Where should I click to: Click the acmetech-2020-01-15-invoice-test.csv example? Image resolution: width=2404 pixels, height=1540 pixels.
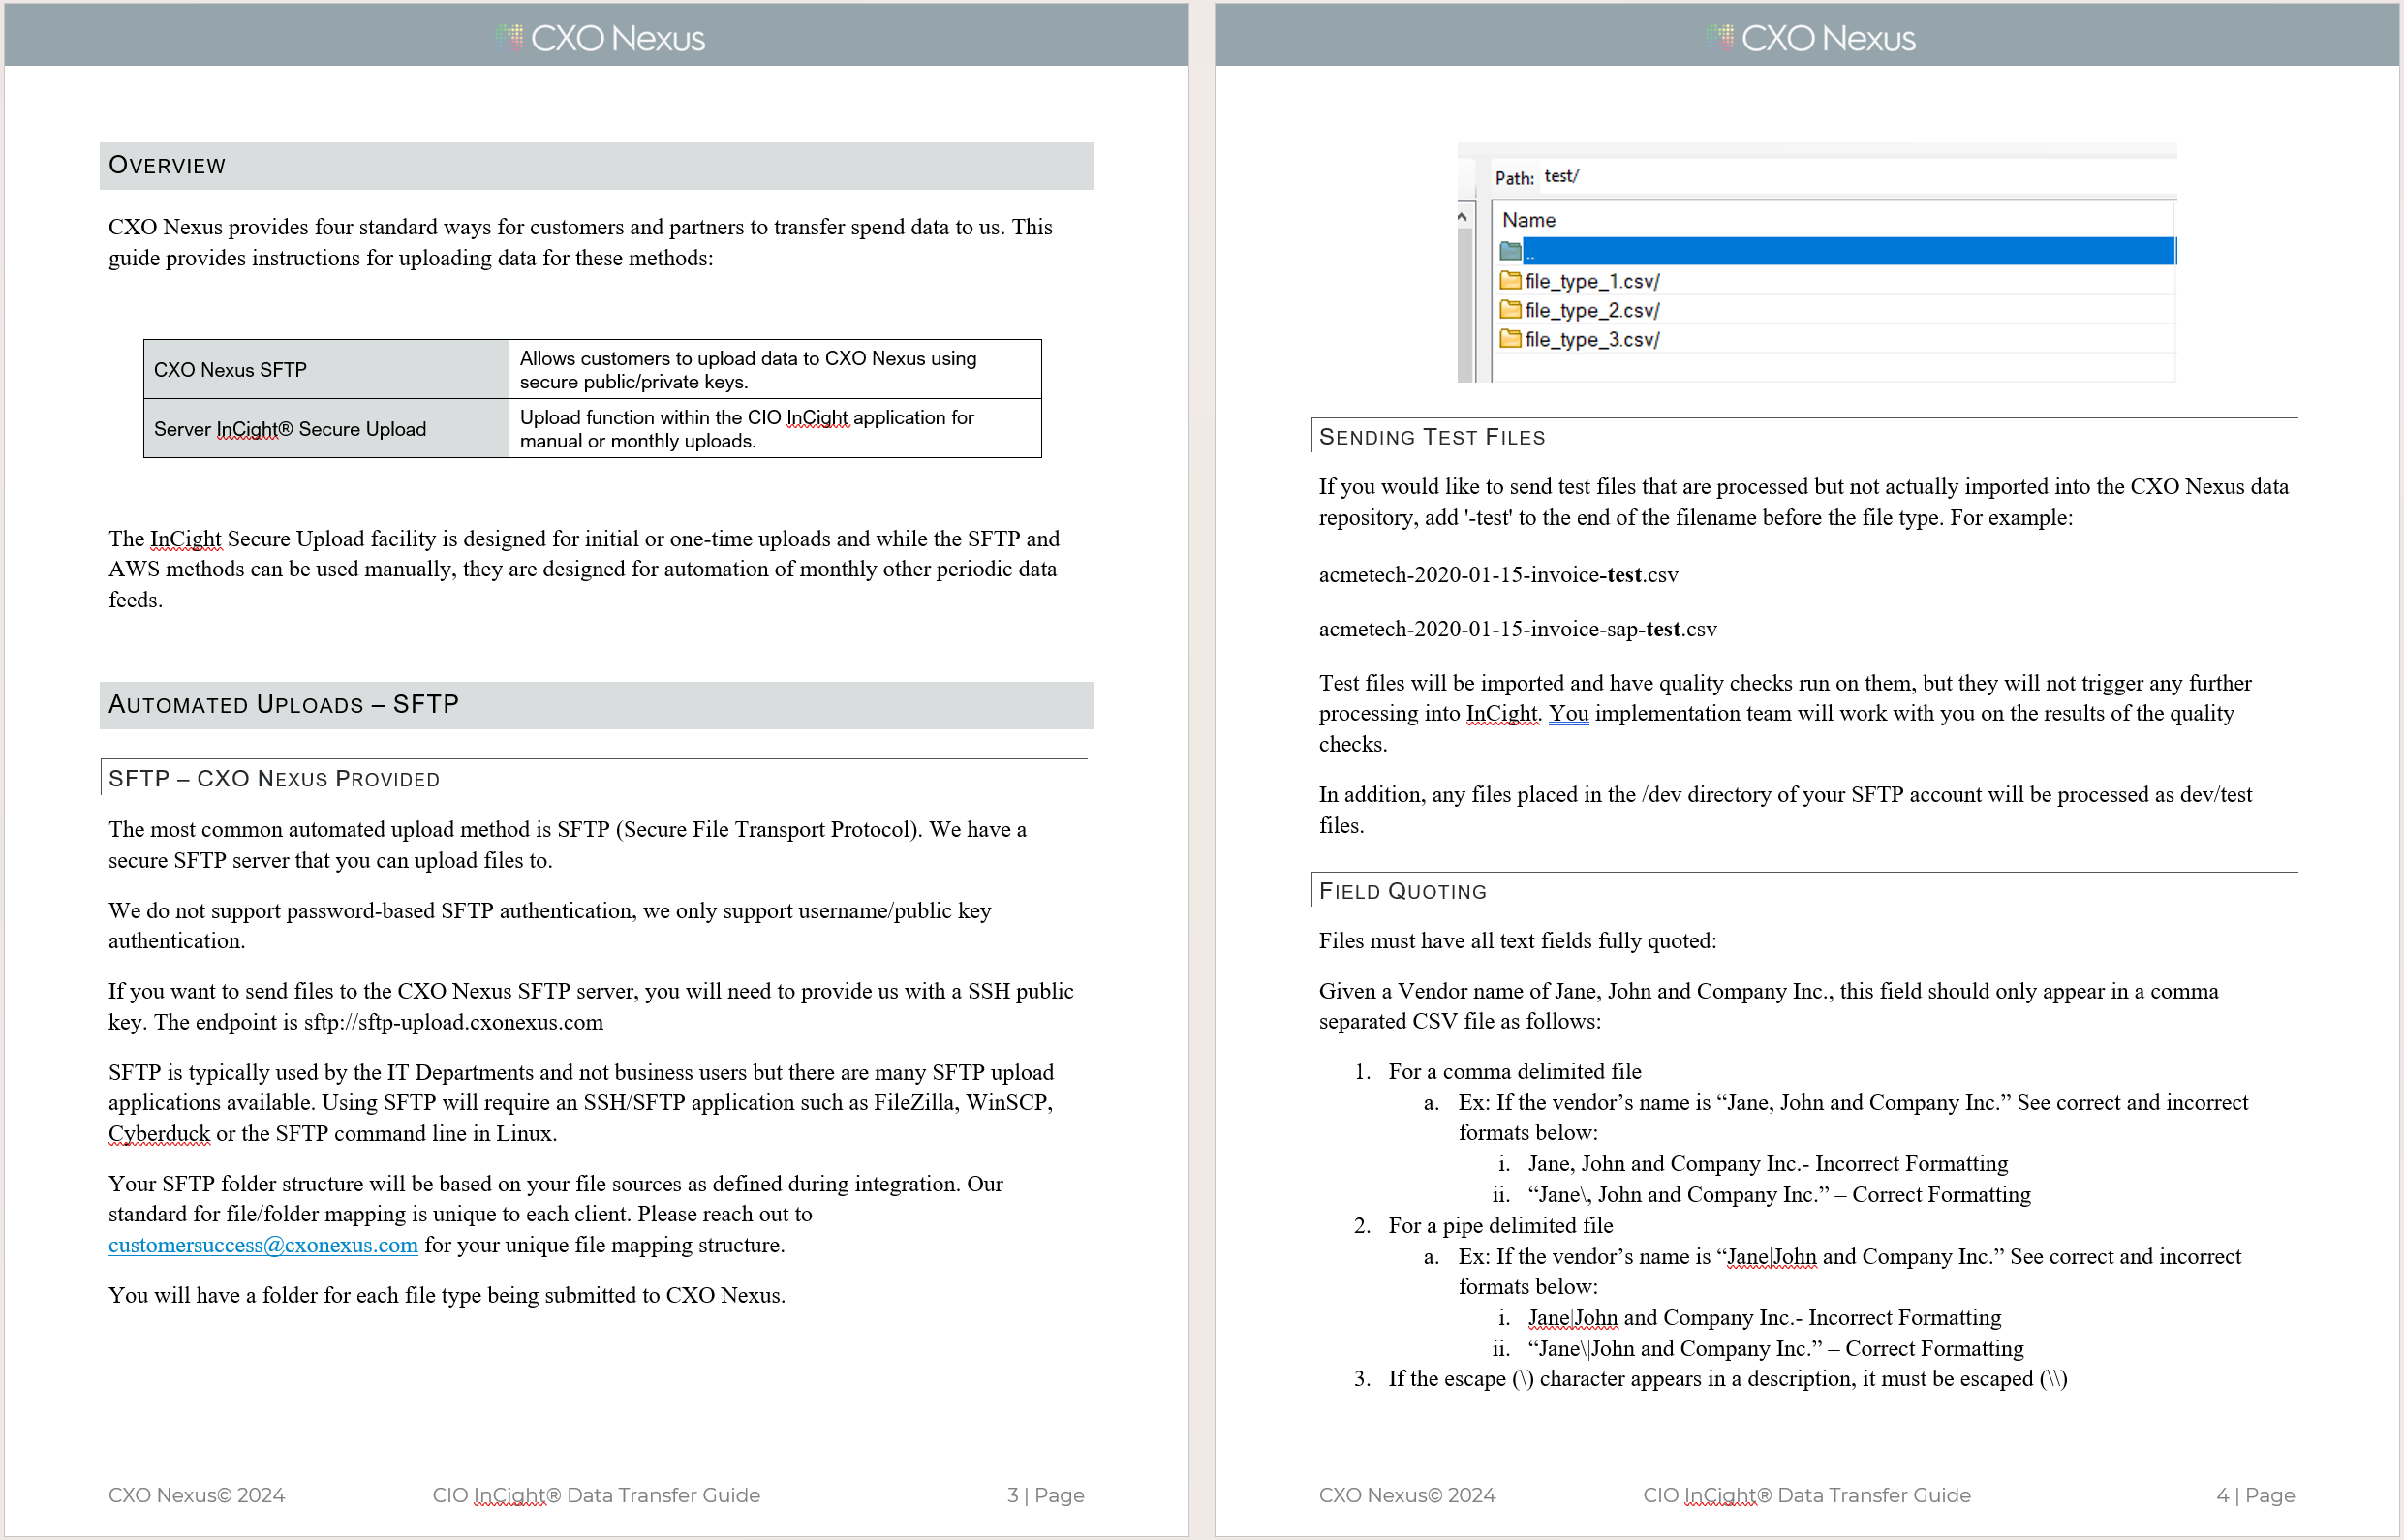1498,575
